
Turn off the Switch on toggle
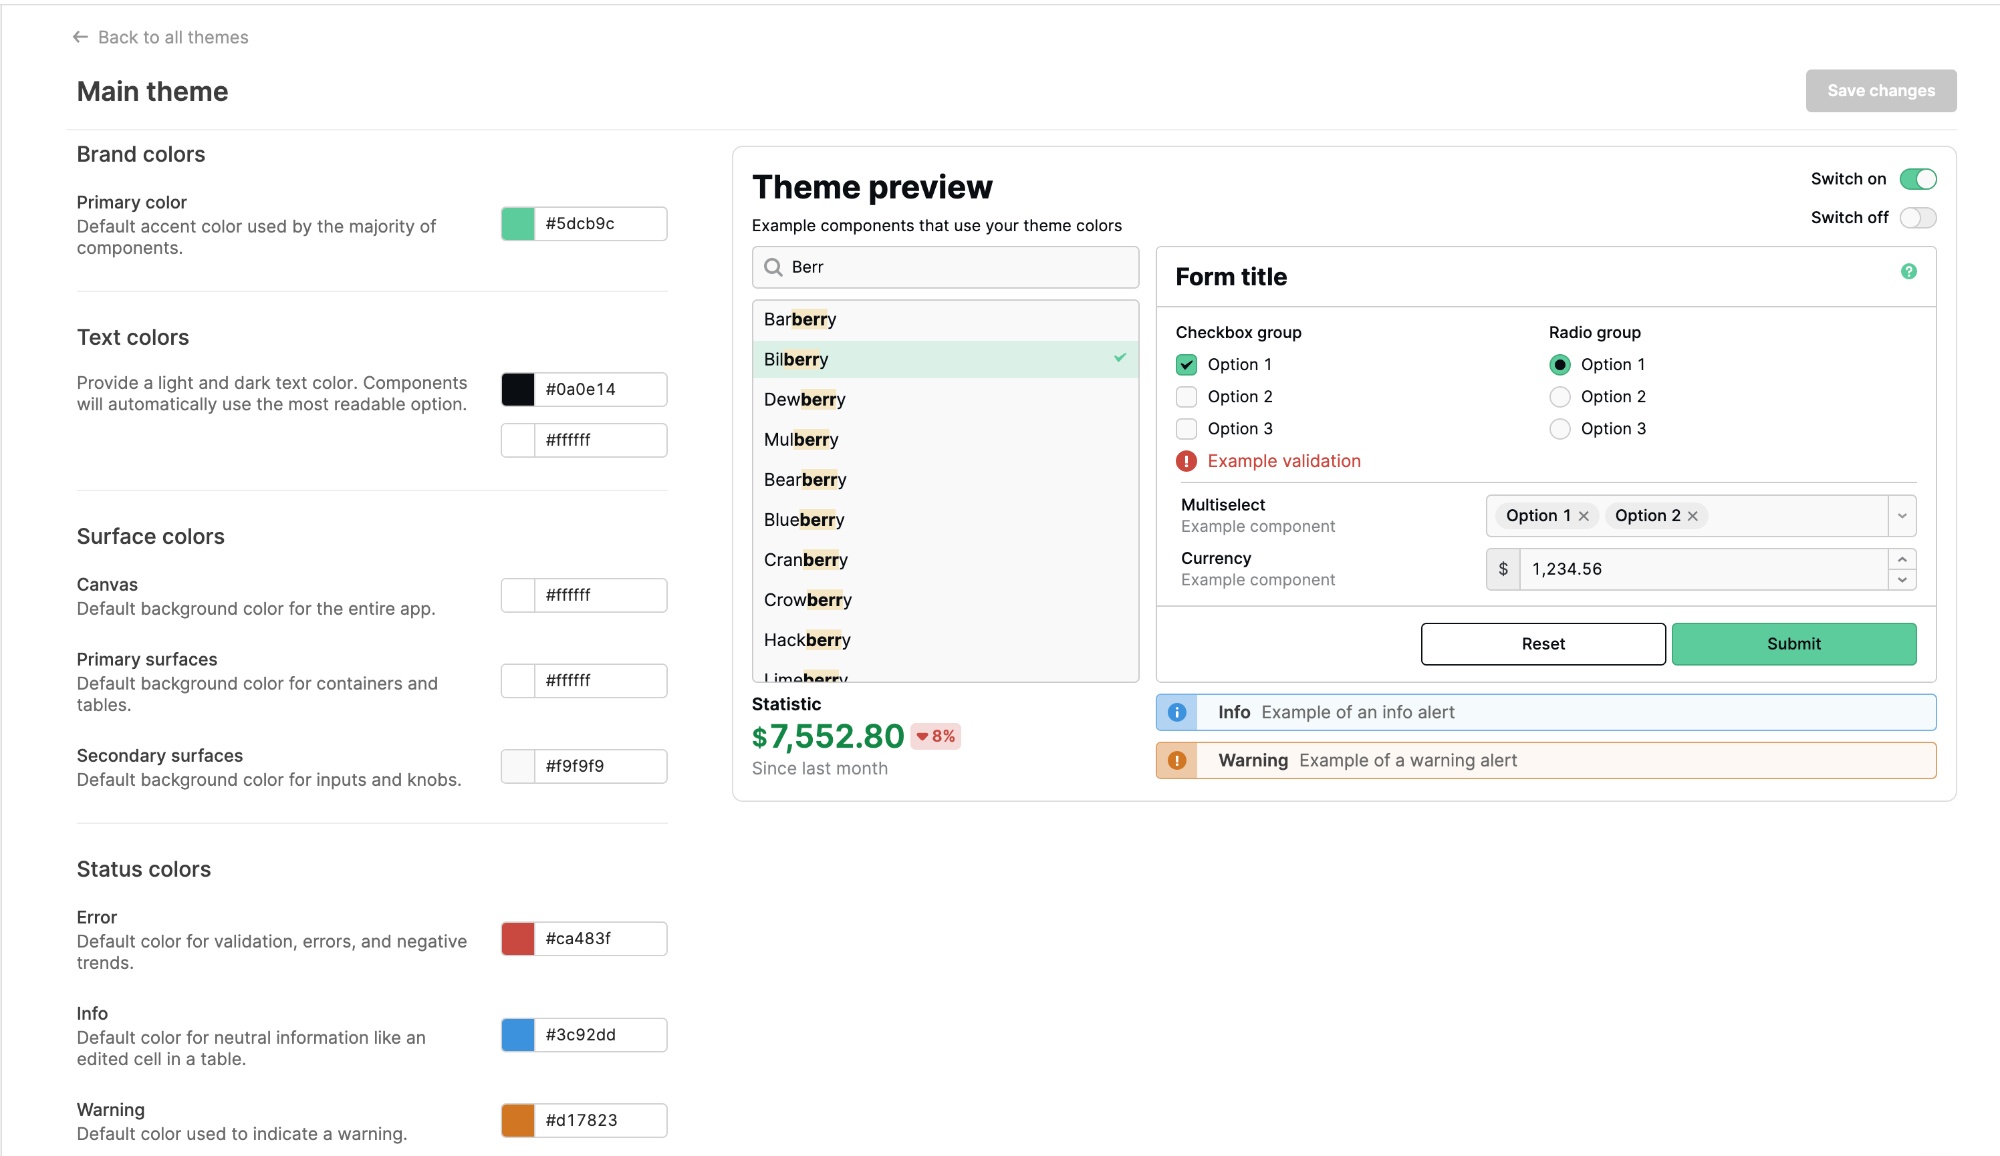(x=1918, y=179)
